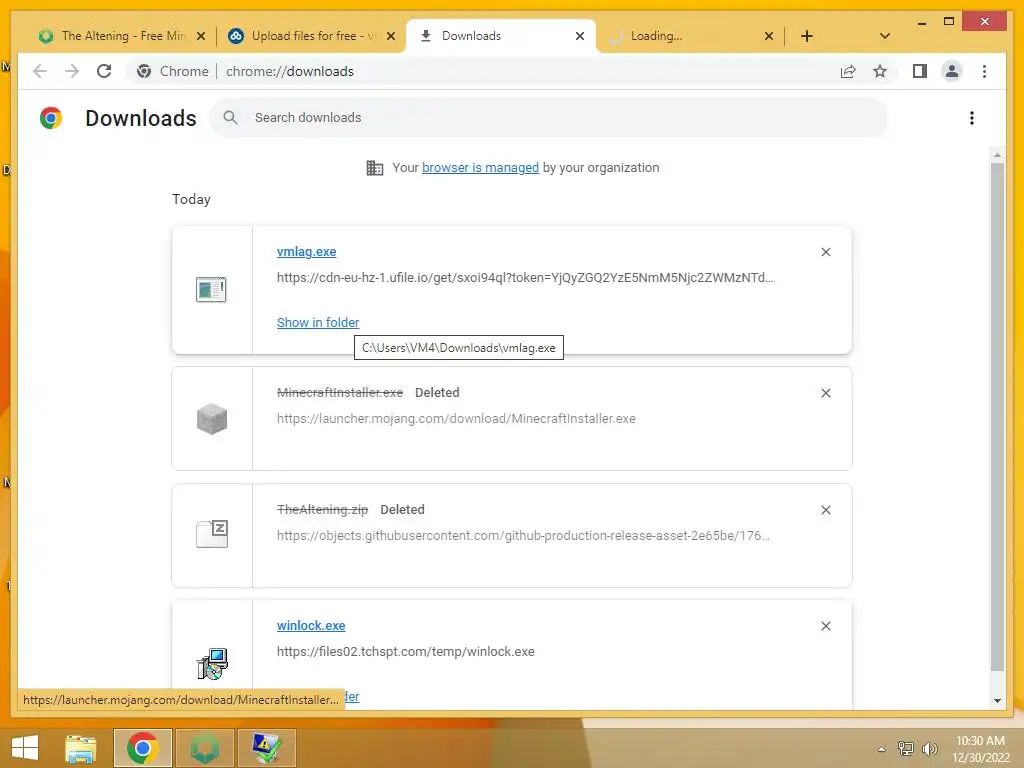Open File Explorer from the taskbar
1024x768 pixels.
[81, 748]
